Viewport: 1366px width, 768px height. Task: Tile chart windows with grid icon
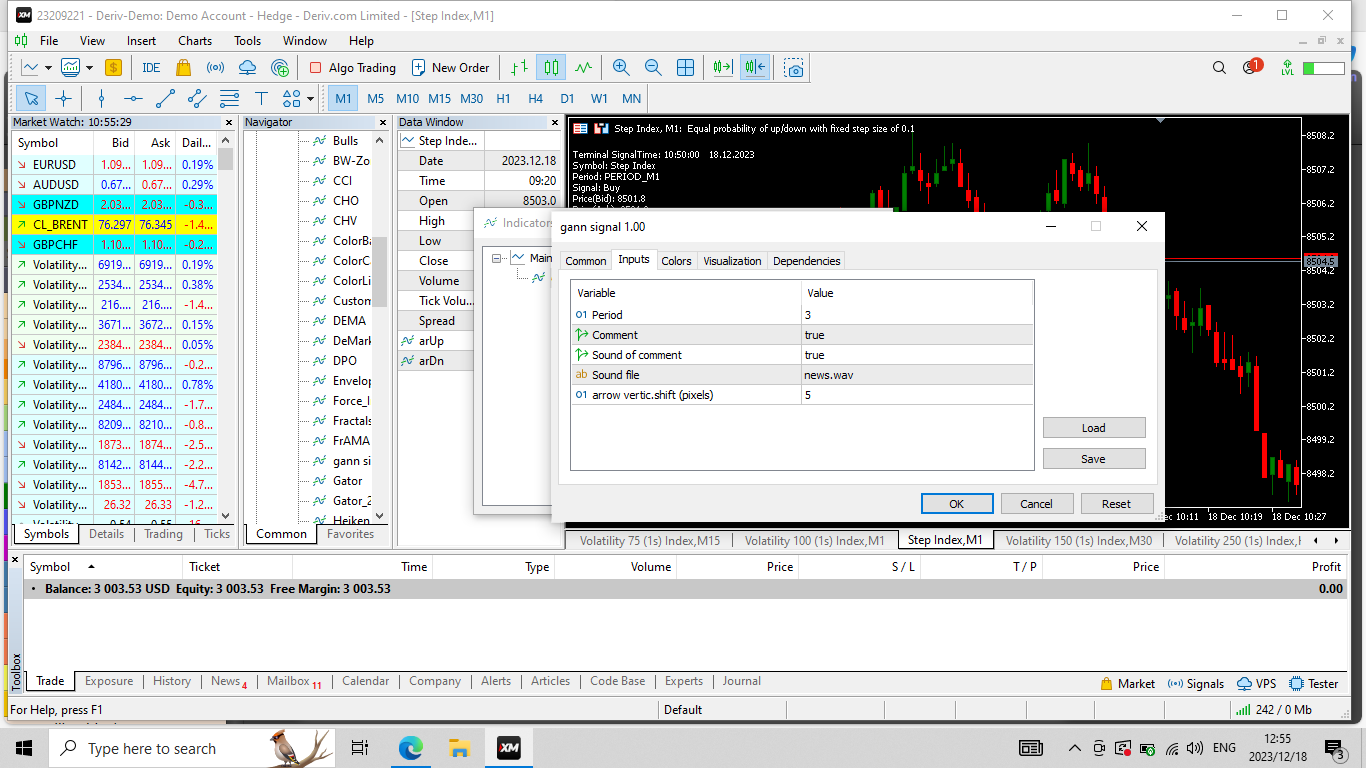pos(685,68)
